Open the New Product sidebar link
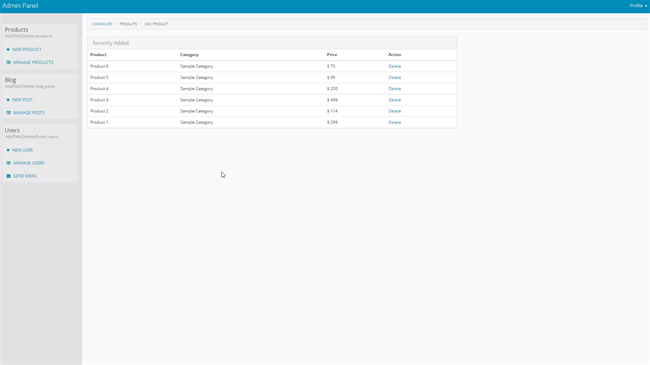 click(x=27, y=49)
